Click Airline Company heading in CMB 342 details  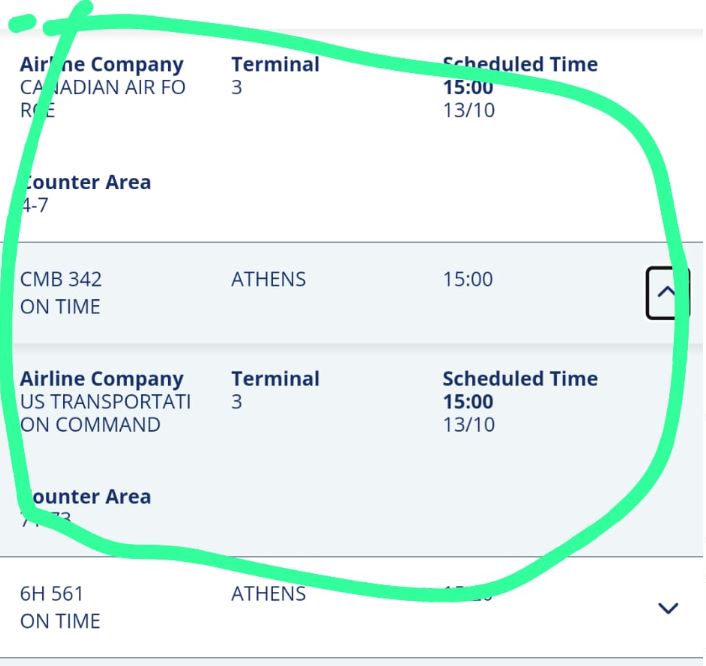pos(102,379)
